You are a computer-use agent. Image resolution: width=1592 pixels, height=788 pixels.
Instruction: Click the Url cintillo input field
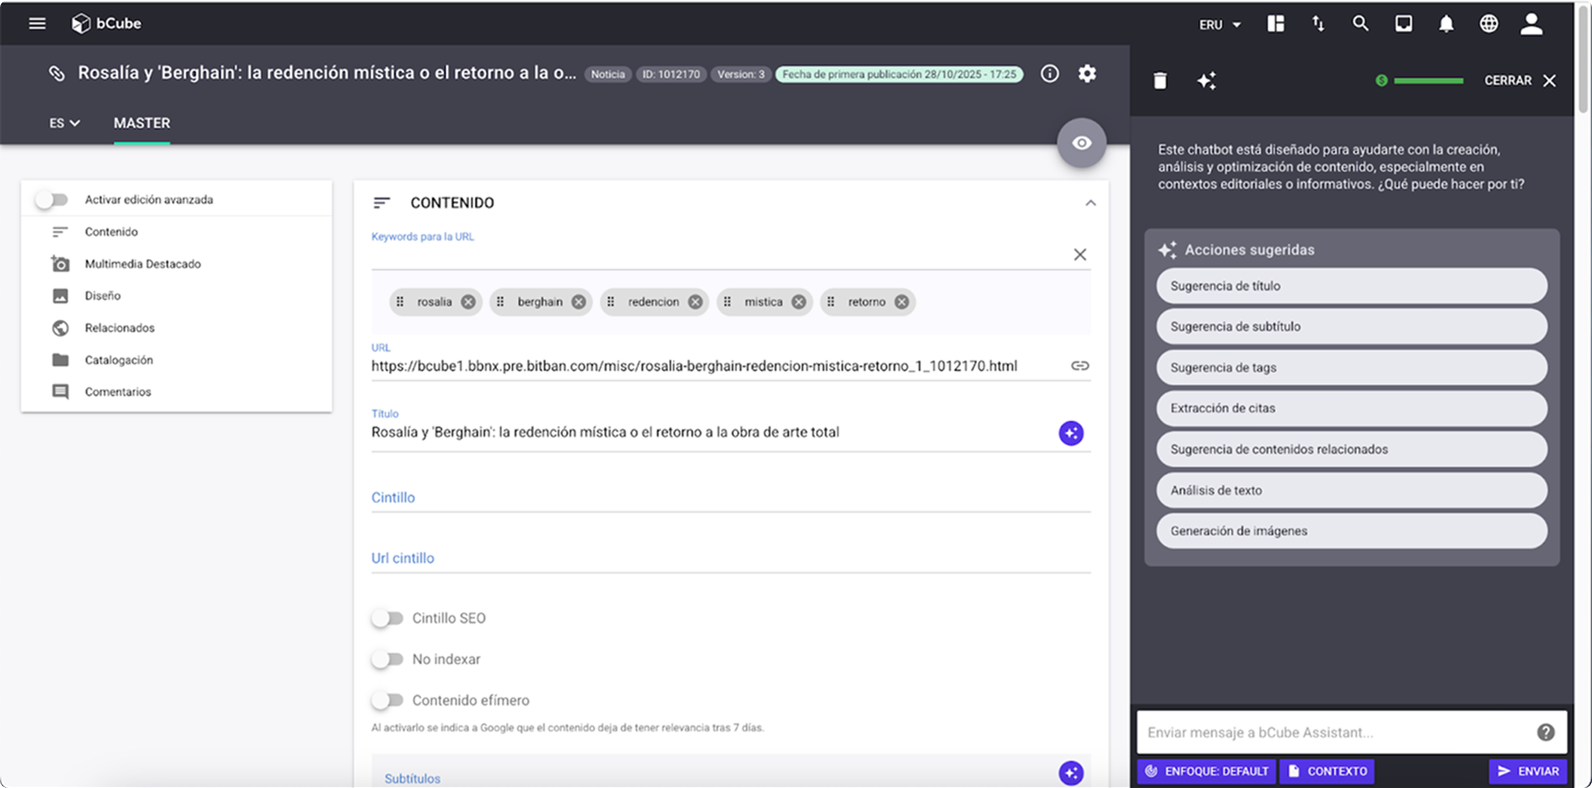click(730, 558)
